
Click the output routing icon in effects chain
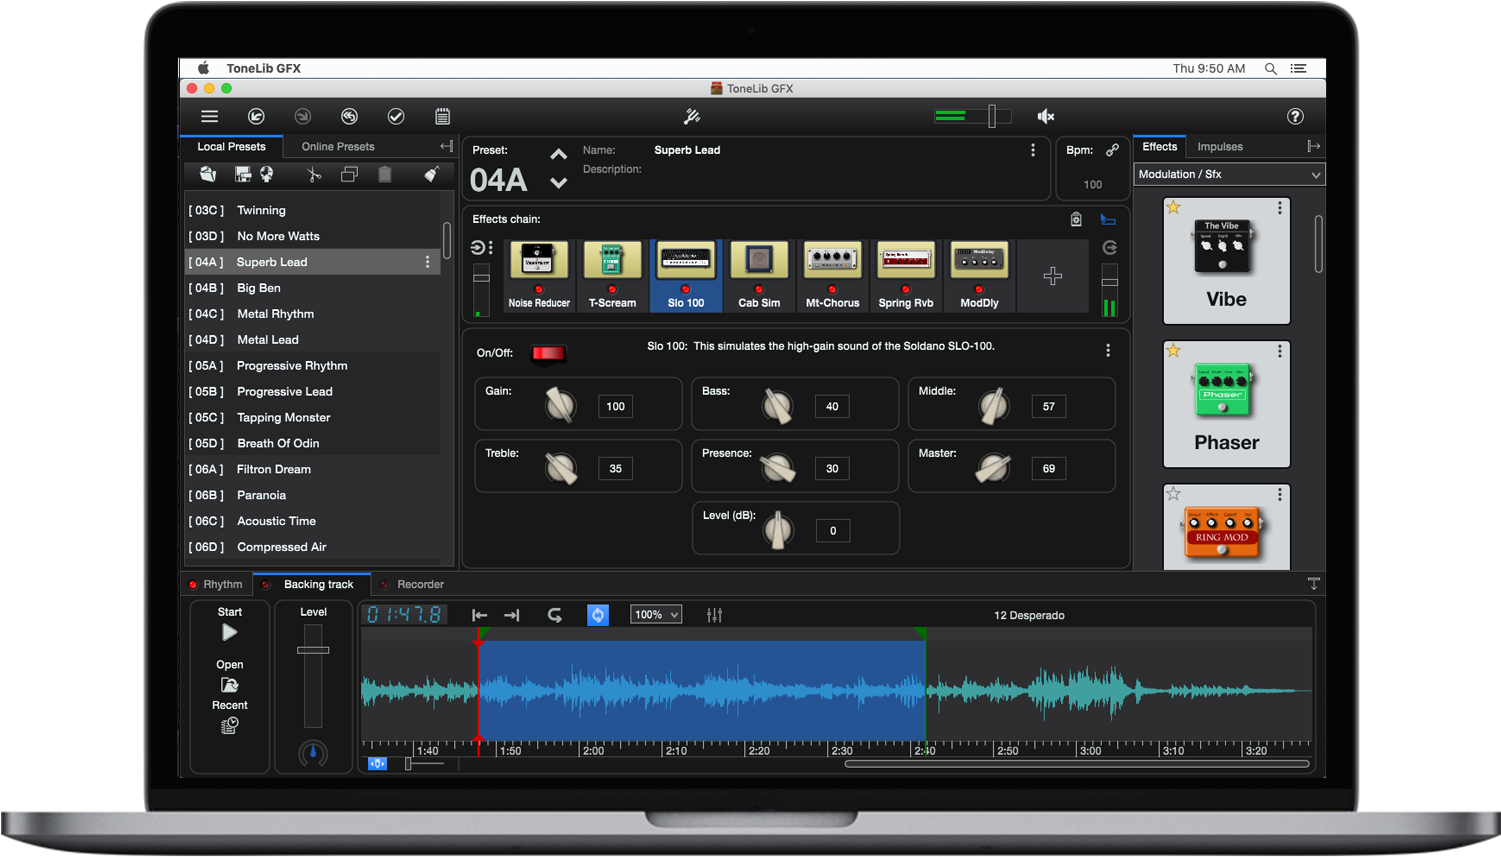click(x=1109, y=247)
